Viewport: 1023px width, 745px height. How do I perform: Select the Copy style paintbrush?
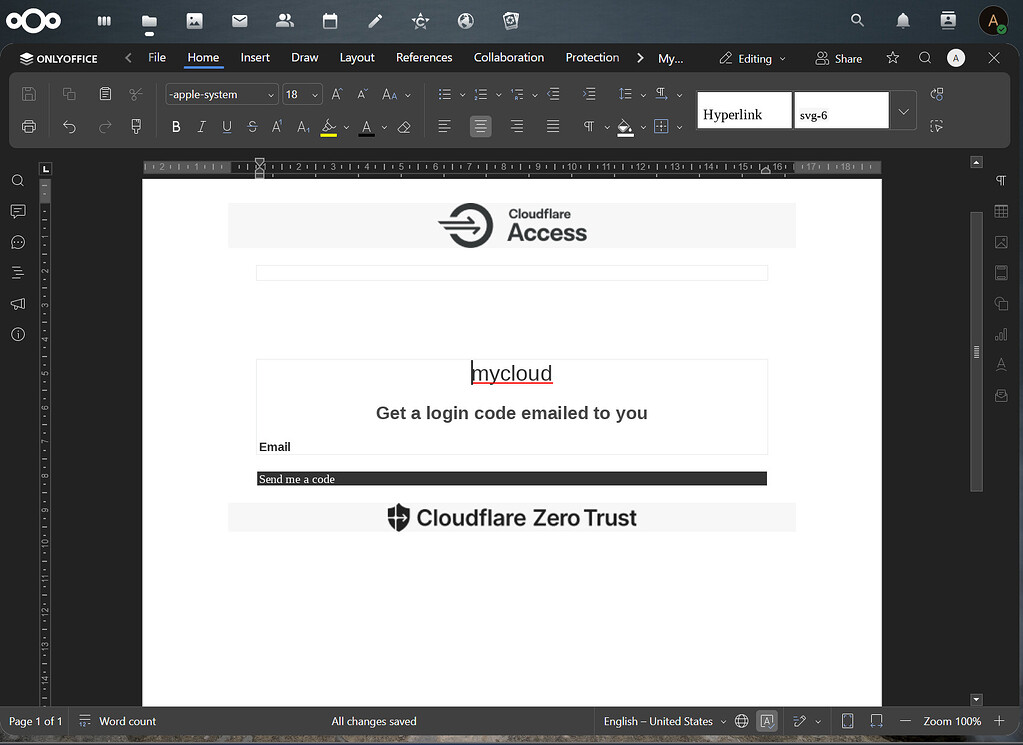pos(136,127)
